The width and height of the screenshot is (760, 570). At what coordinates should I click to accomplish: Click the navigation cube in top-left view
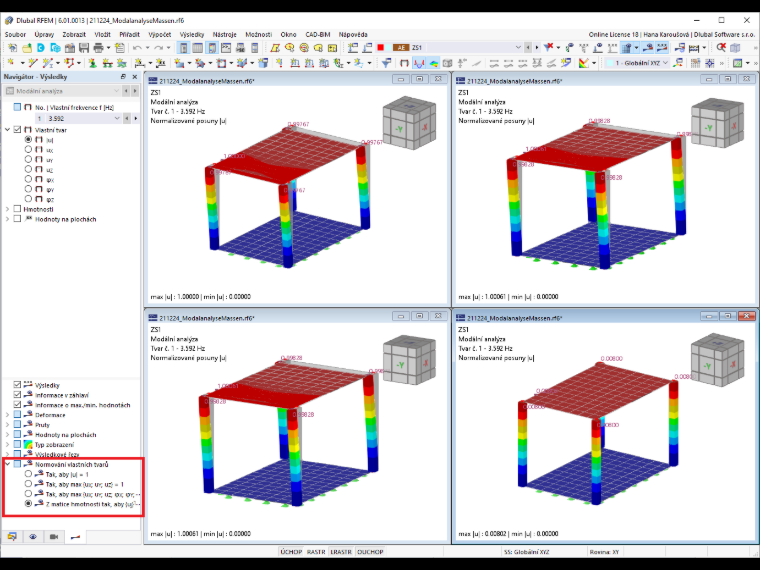pyautogui.click(x=409, y=123)
